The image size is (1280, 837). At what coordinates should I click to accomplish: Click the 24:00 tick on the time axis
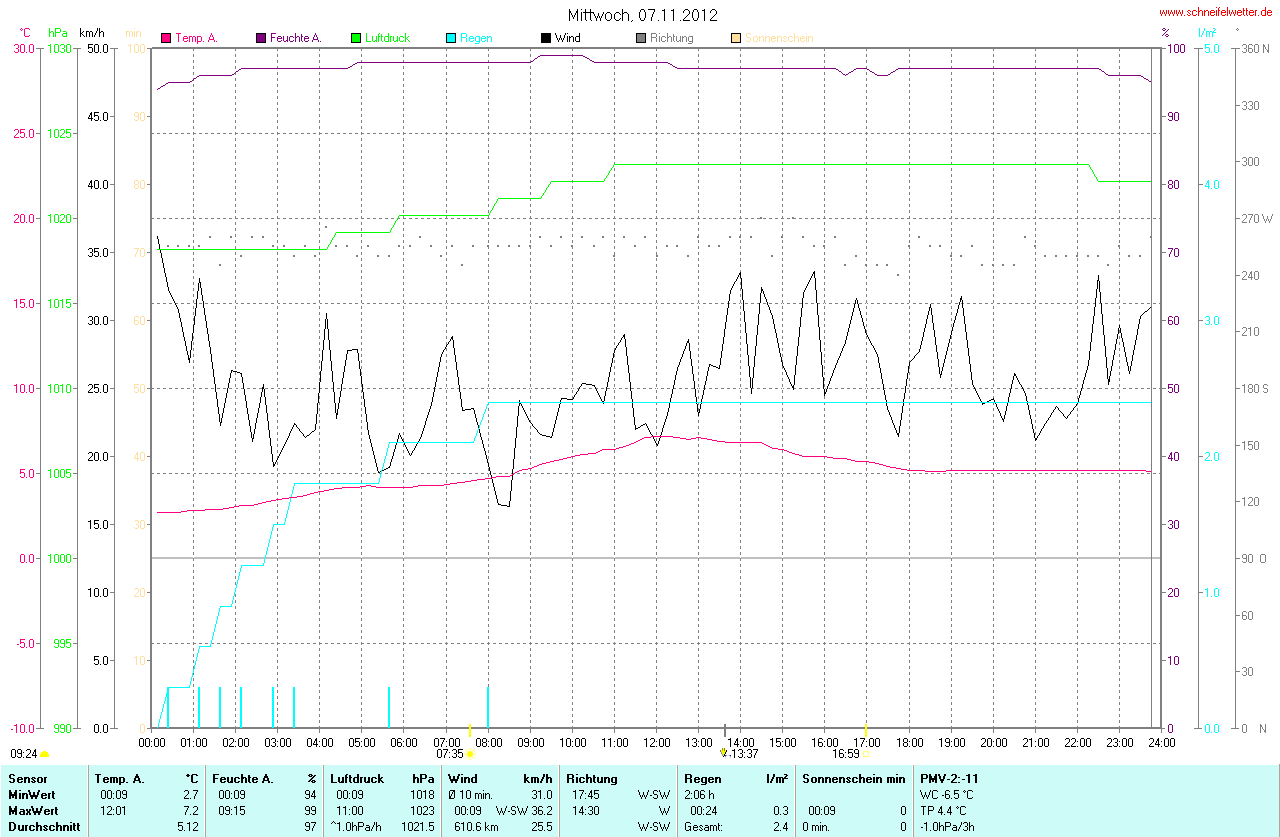pos(1161,742)
